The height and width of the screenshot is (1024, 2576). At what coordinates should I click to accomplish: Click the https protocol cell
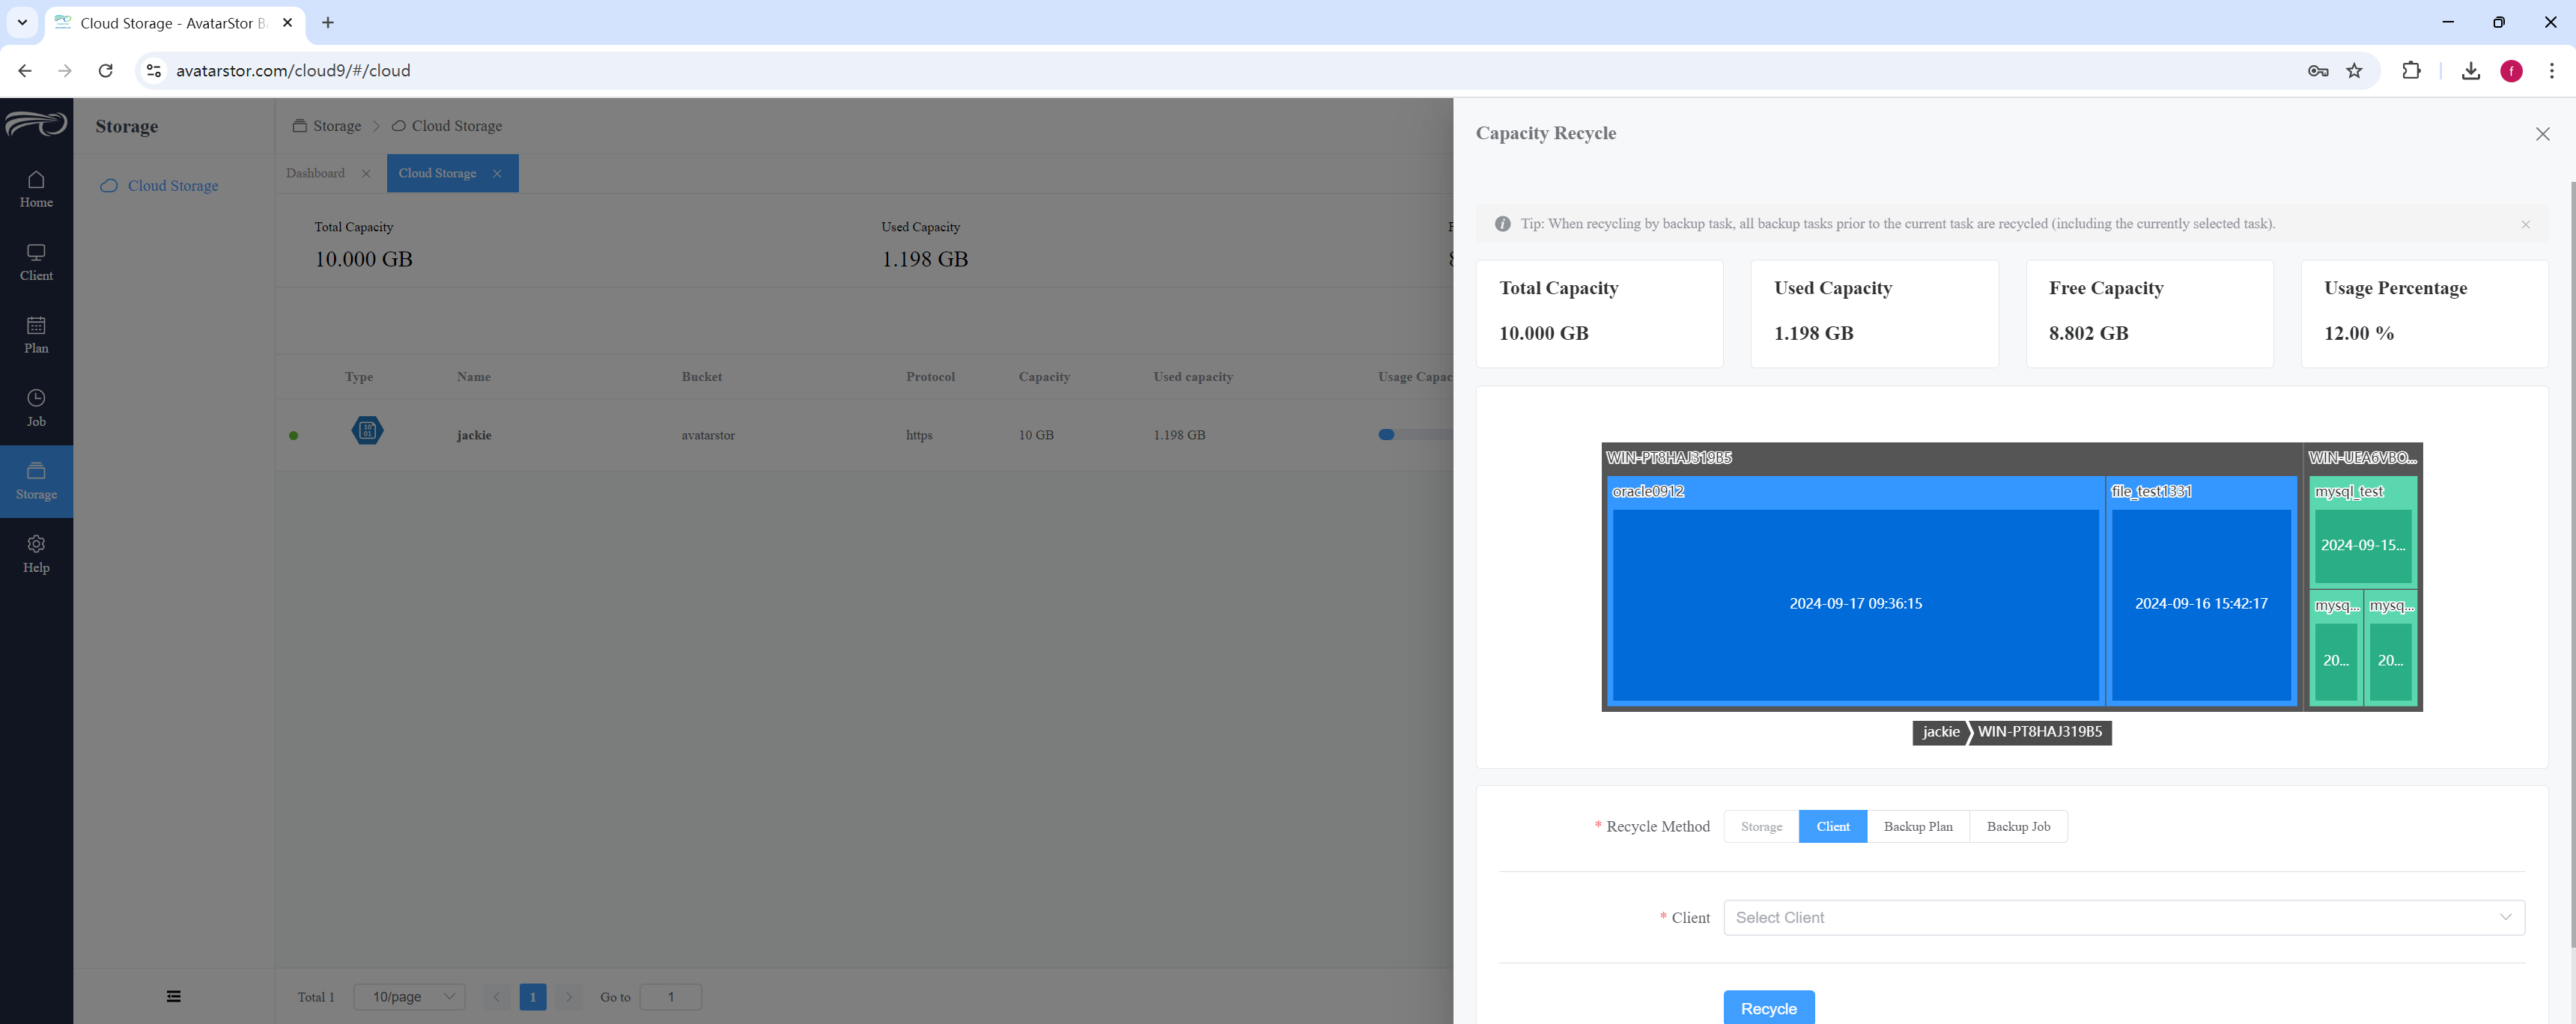919,435
